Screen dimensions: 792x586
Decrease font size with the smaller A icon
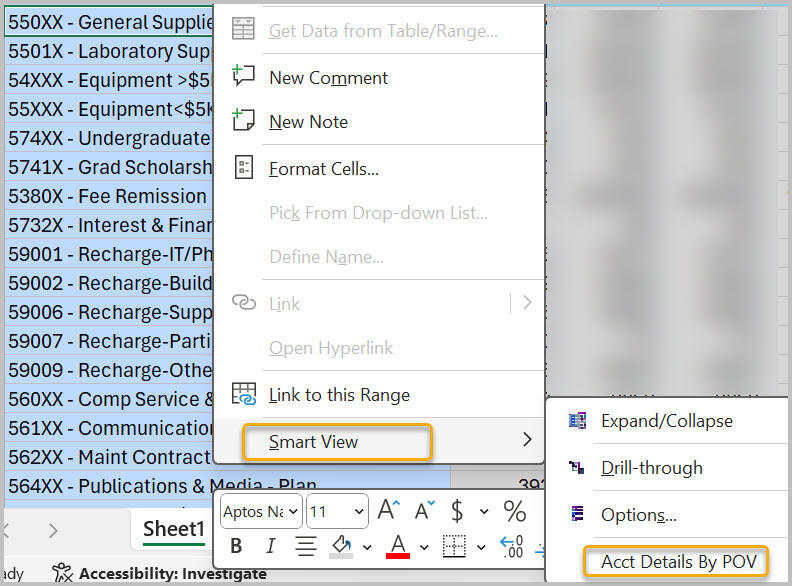(x=424, y=510)
